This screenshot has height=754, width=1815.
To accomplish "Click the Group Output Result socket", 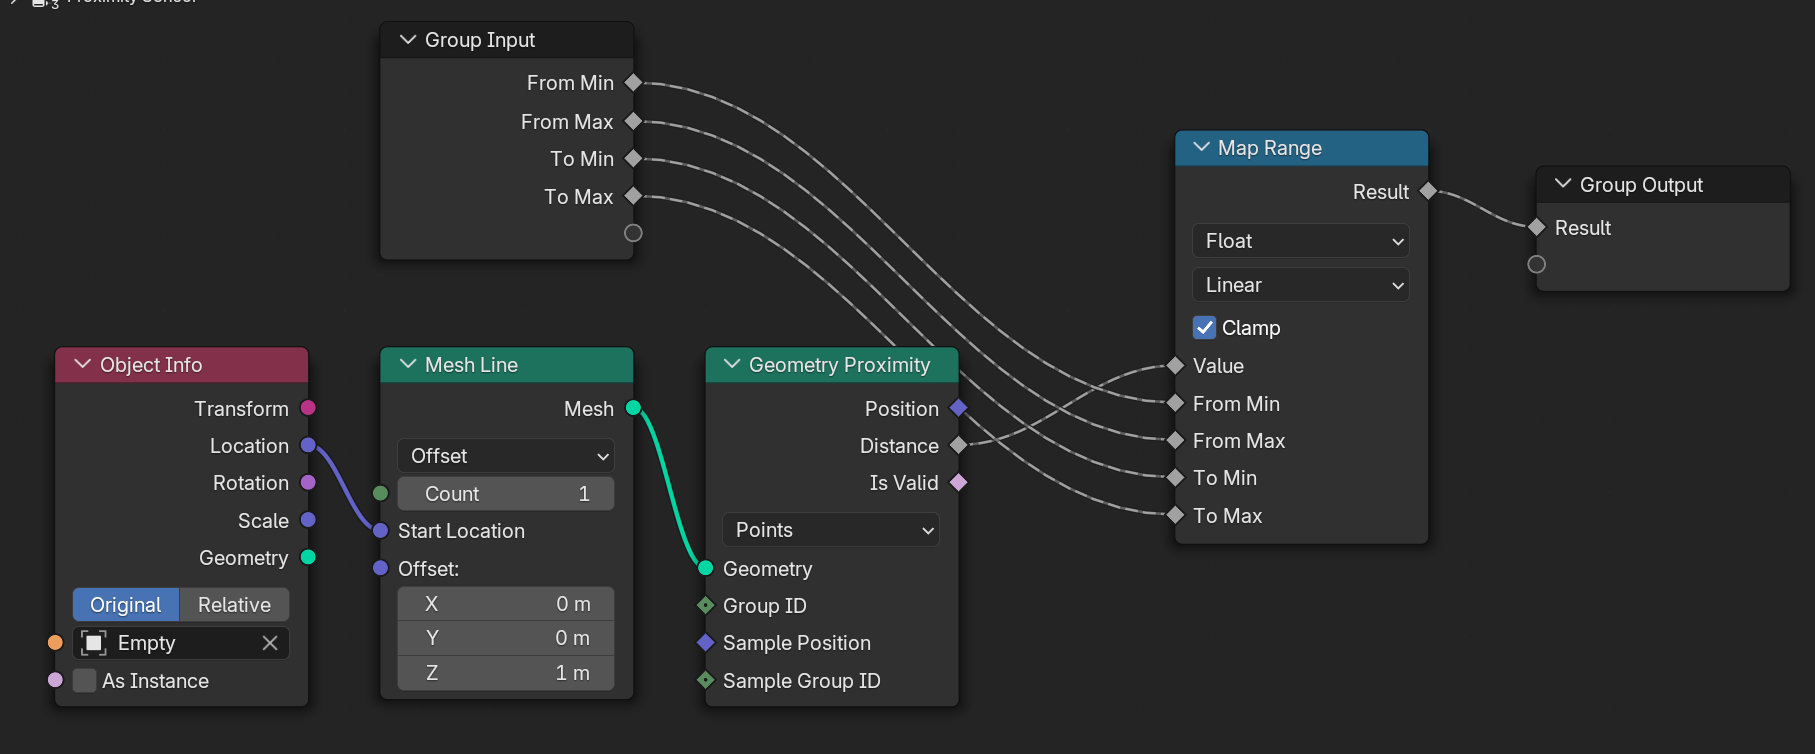I will pos(1537,227).
